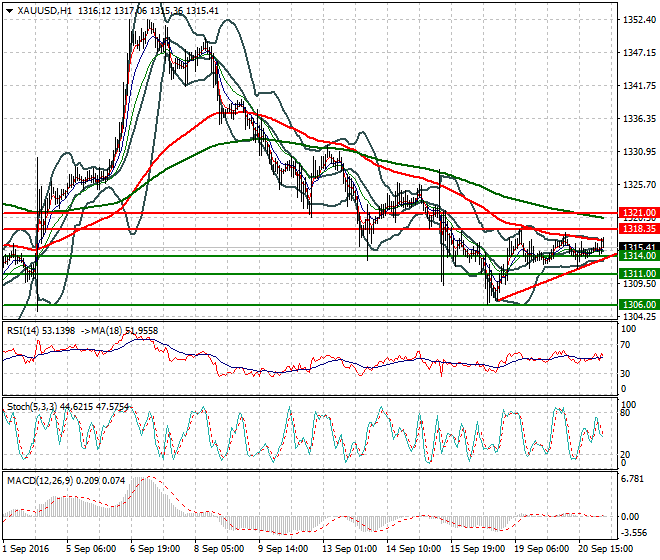Click the RSI scale value 70
Screen dimensions: 660x560
(625, 345)
